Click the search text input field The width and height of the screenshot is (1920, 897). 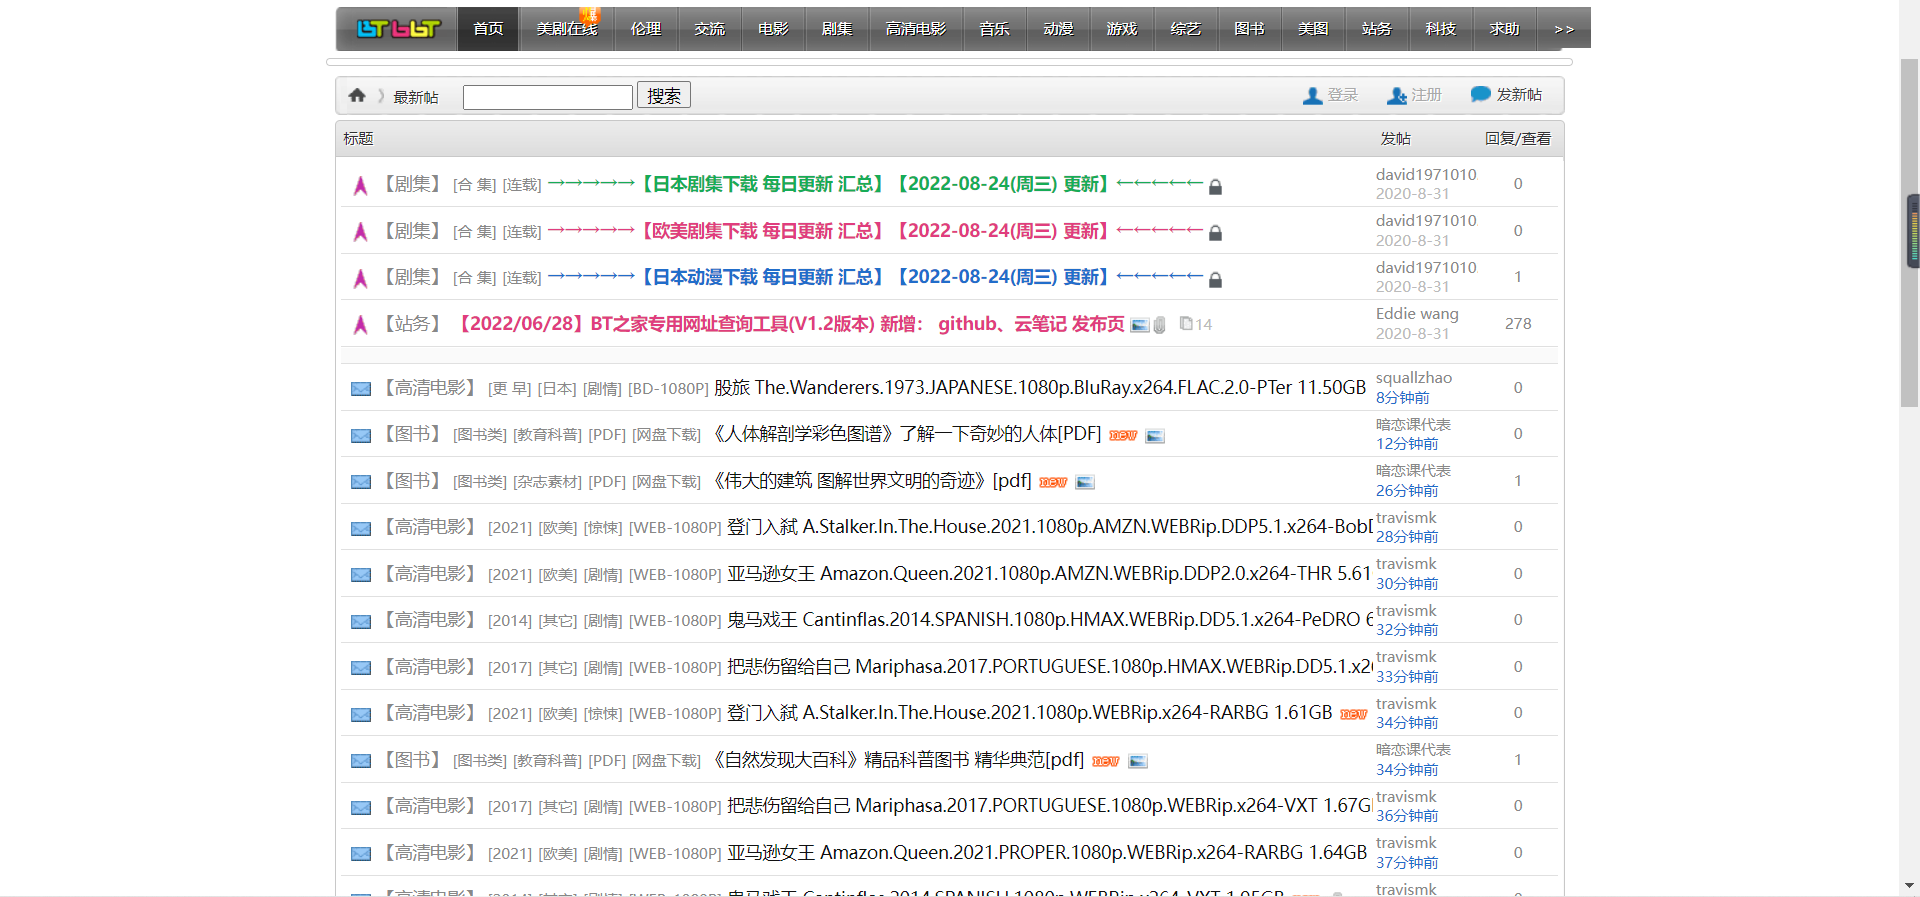[548, 97]
